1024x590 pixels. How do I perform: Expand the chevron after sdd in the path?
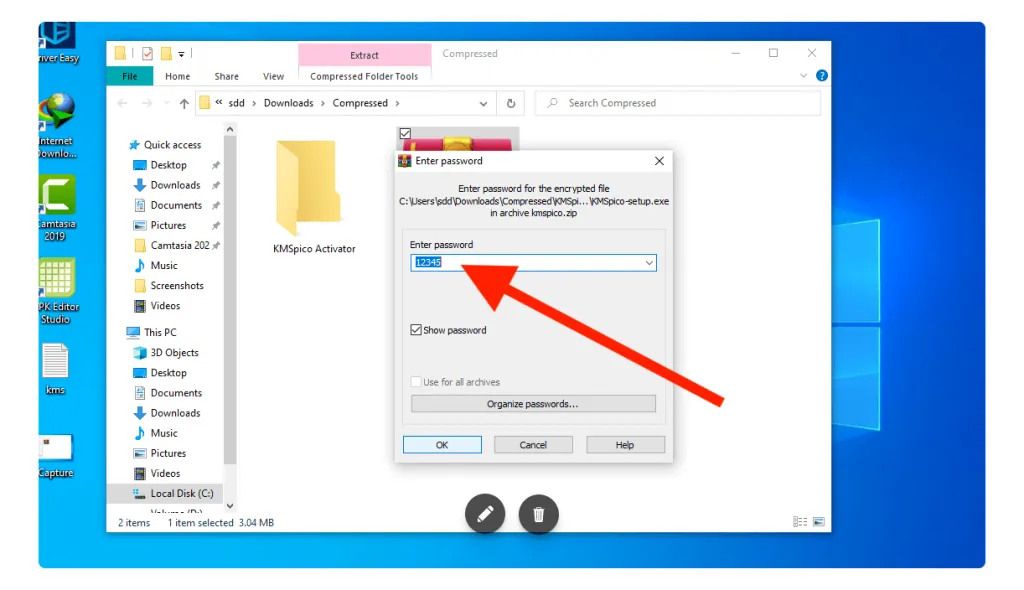click(254, 103)
